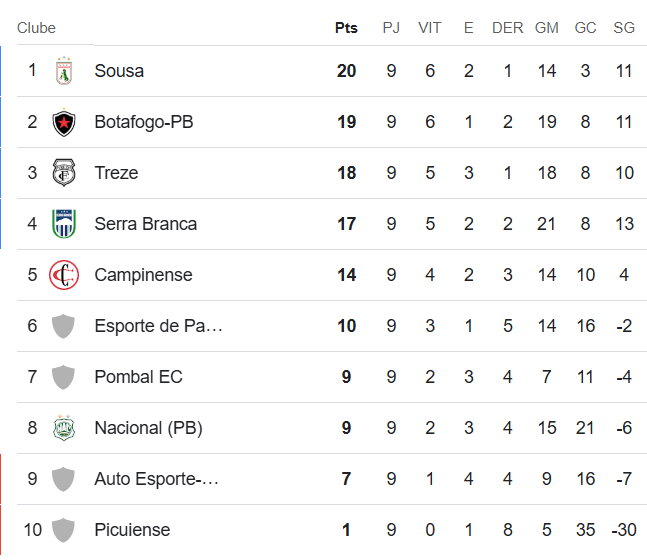
Task: Open the Serra Branca team page
Action: point(145,224)
